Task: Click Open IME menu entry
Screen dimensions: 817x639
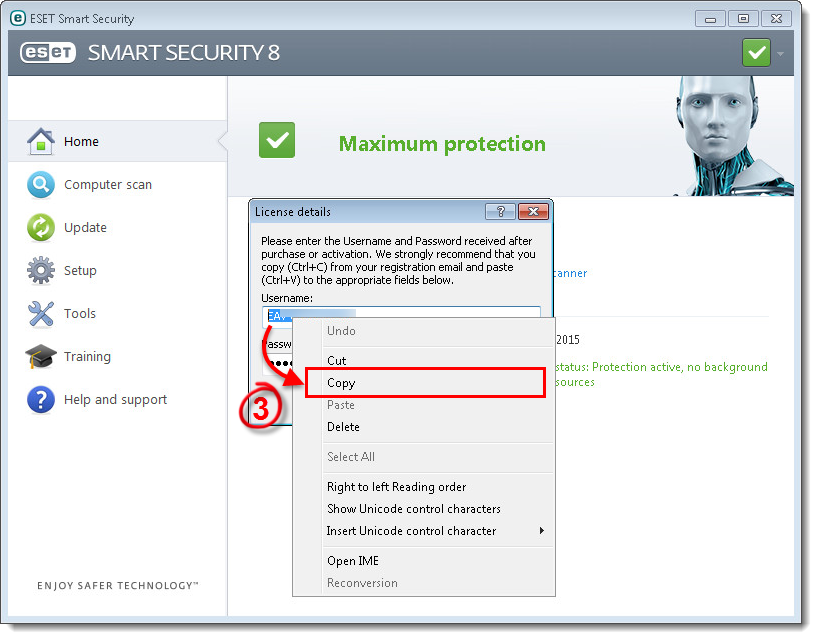Action: click(353, 561)
